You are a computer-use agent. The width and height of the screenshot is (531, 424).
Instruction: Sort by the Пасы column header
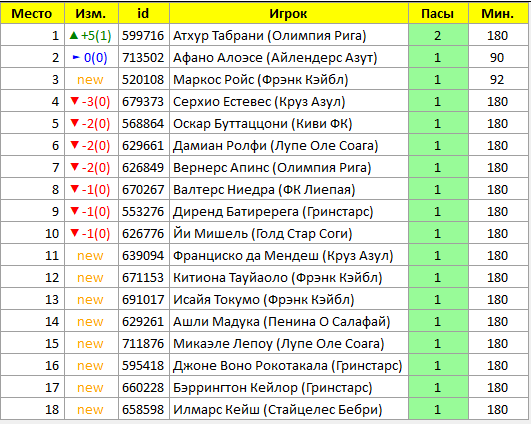coord(438,14)
